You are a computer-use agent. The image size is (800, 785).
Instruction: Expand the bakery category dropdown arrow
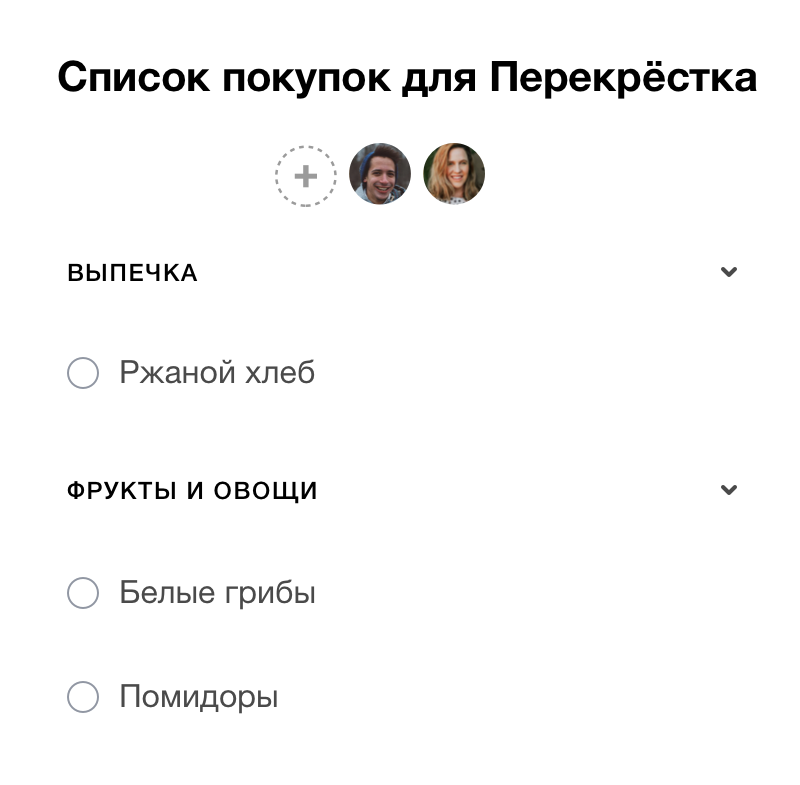(729, 271)
